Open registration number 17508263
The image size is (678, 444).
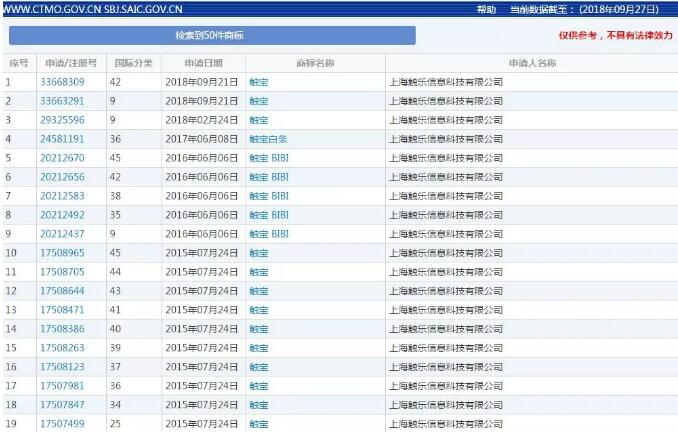(x=62, y=348)
